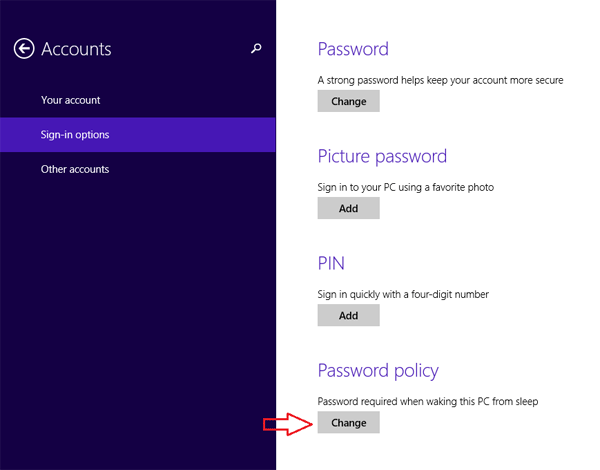Click the Picture password heading

[382, 156]
